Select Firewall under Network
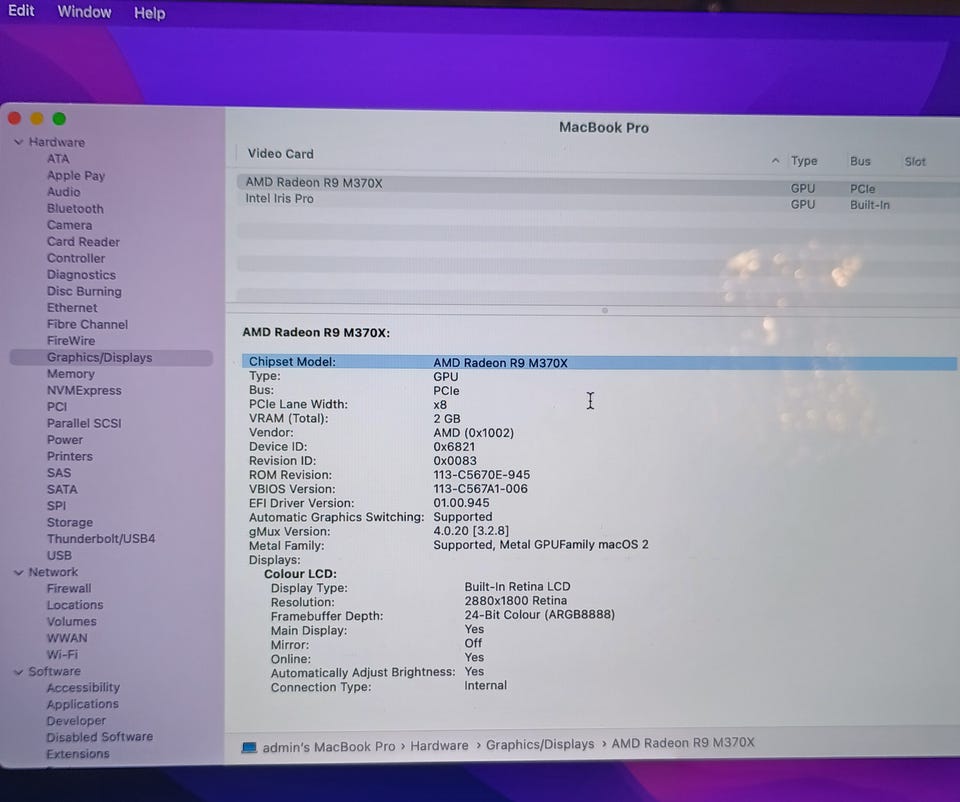Screen dimensions: 960x802 point(69,588)
